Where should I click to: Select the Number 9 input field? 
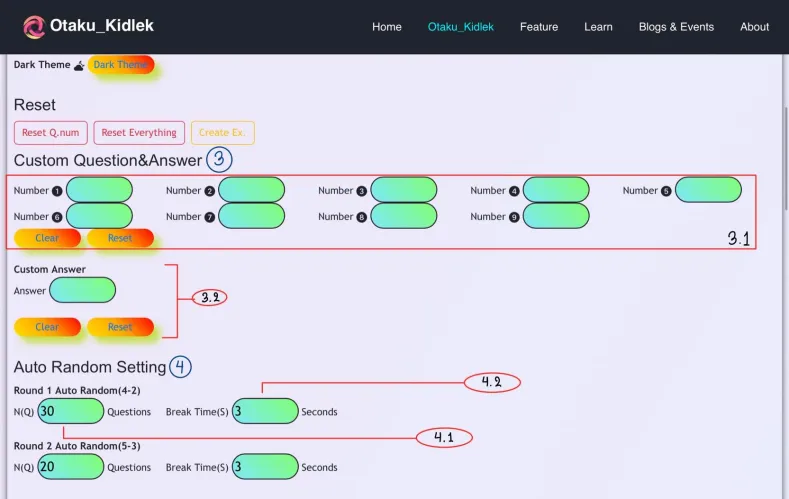[x=556, y=216]
